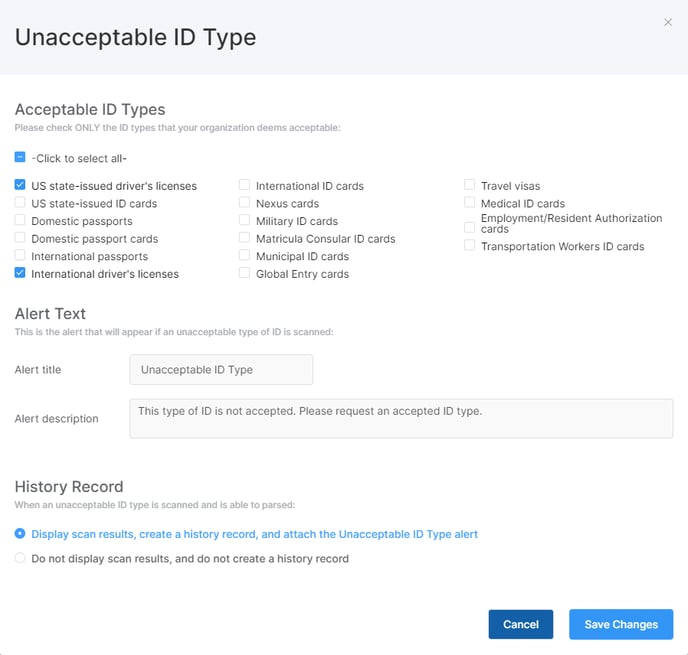The height and width of the screenshot is (655, 688).
Task: Enable Nexus cards checkbox
Action: (244, 202)
